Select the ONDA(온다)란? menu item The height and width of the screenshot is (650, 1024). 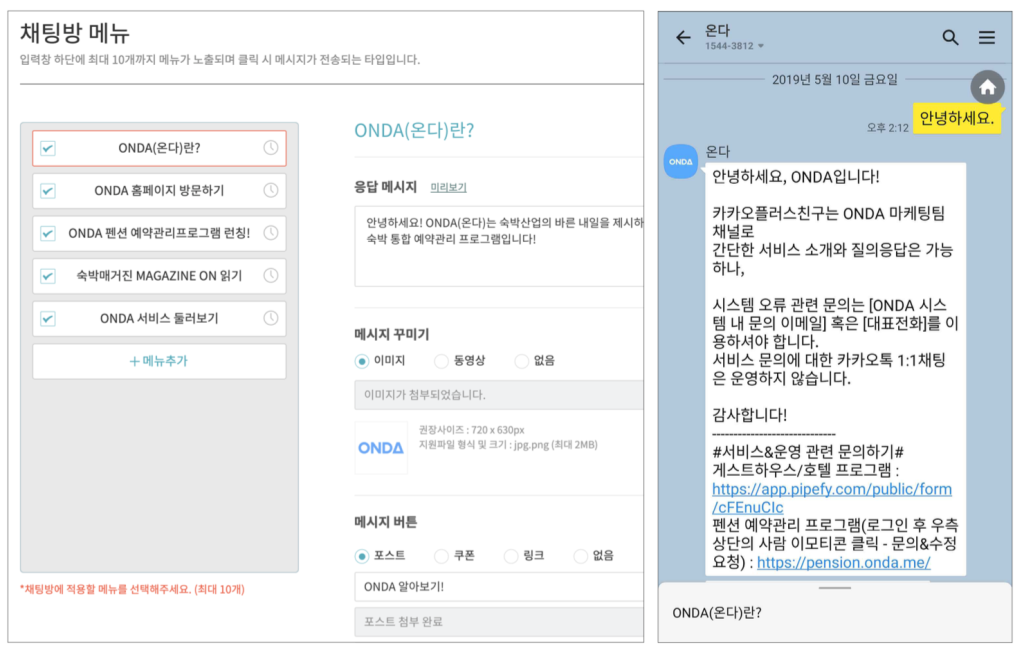tap(159, 148)
